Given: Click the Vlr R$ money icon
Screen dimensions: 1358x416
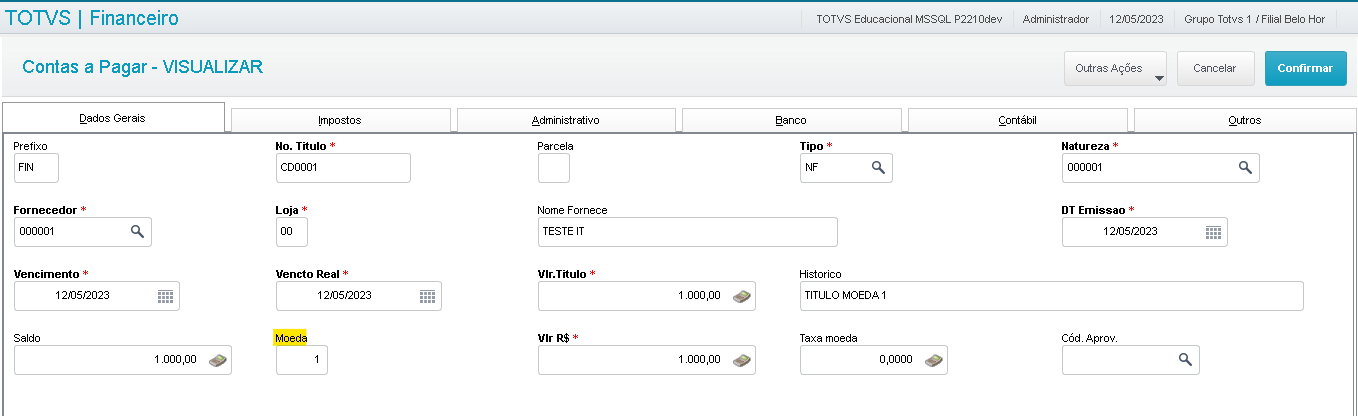Looking at the screenshot, I should tap(741, 360).
